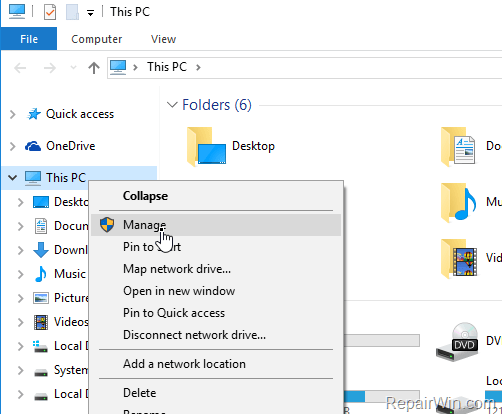The height and width of the screenshot is (414, 502).
Task: Collapse the Folders (6) group
Action: (172, 105)
